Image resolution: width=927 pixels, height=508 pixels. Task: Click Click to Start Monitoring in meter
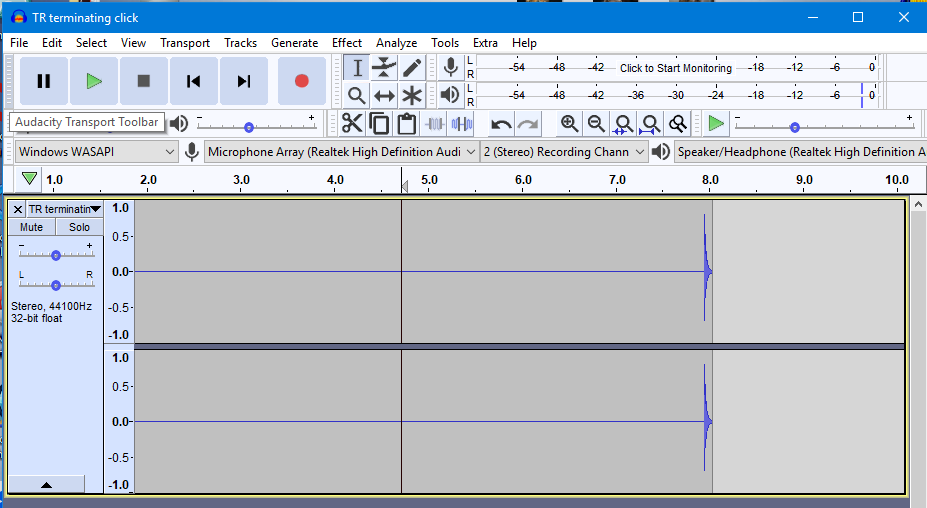pos(676,68)
